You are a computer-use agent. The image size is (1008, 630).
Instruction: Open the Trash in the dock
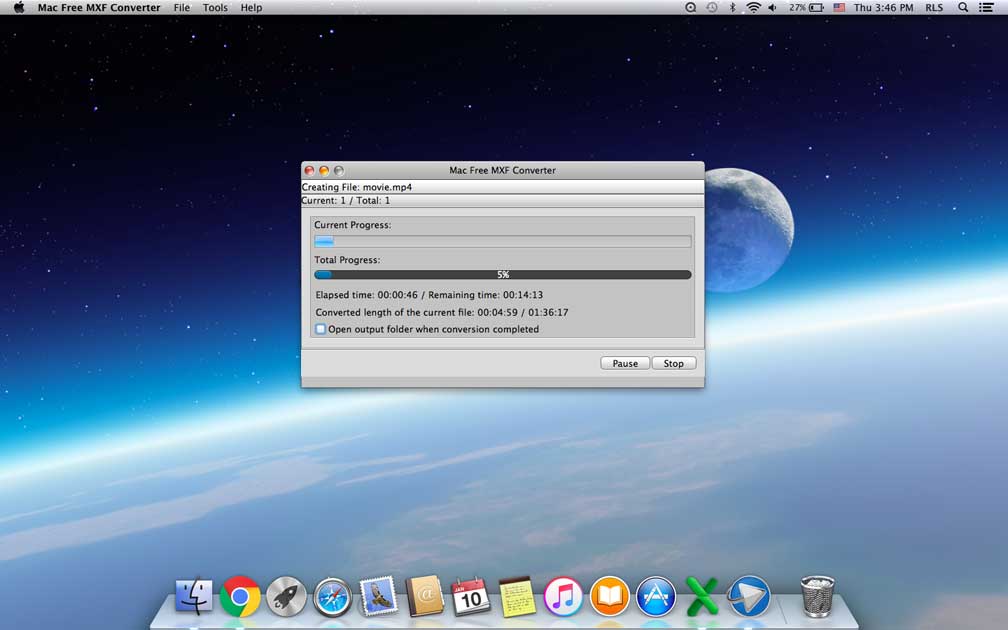(x=817, y=596)
